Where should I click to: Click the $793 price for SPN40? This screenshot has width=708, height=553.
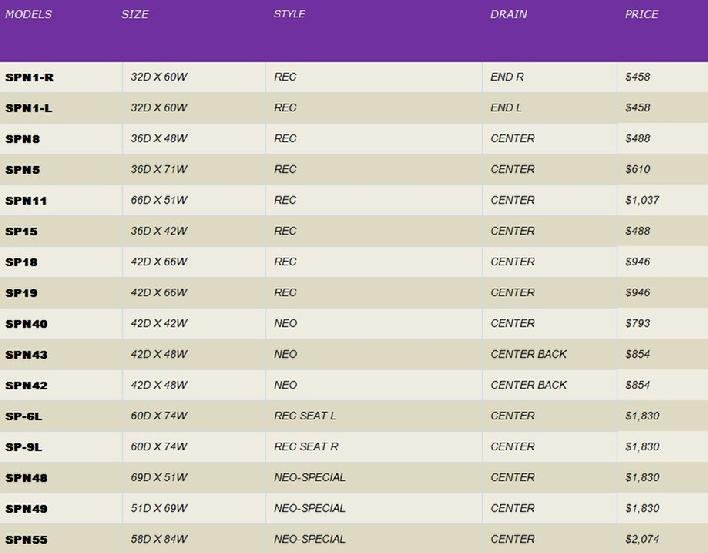tap(637, 324)
